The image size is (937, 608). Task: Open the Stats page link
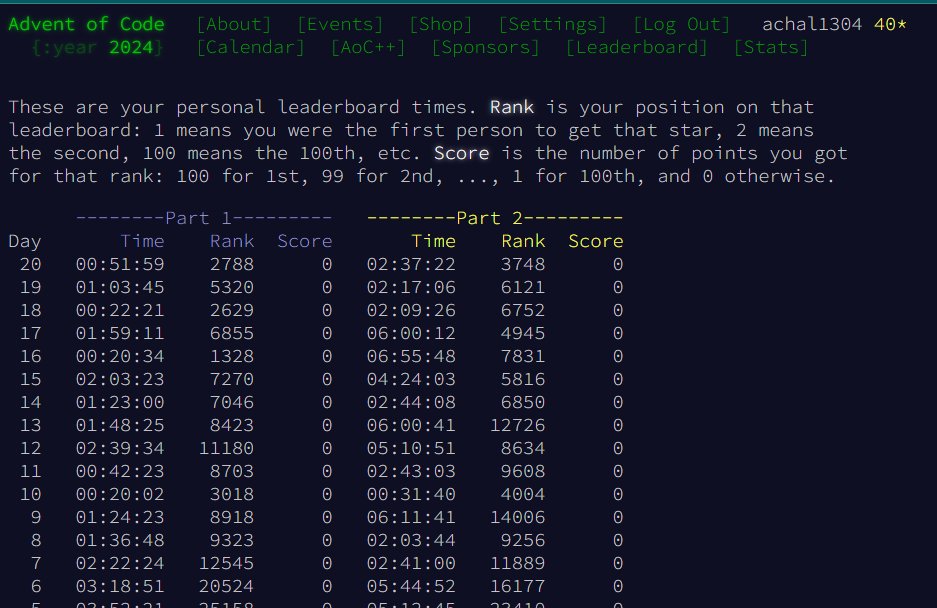click(771, 47)
